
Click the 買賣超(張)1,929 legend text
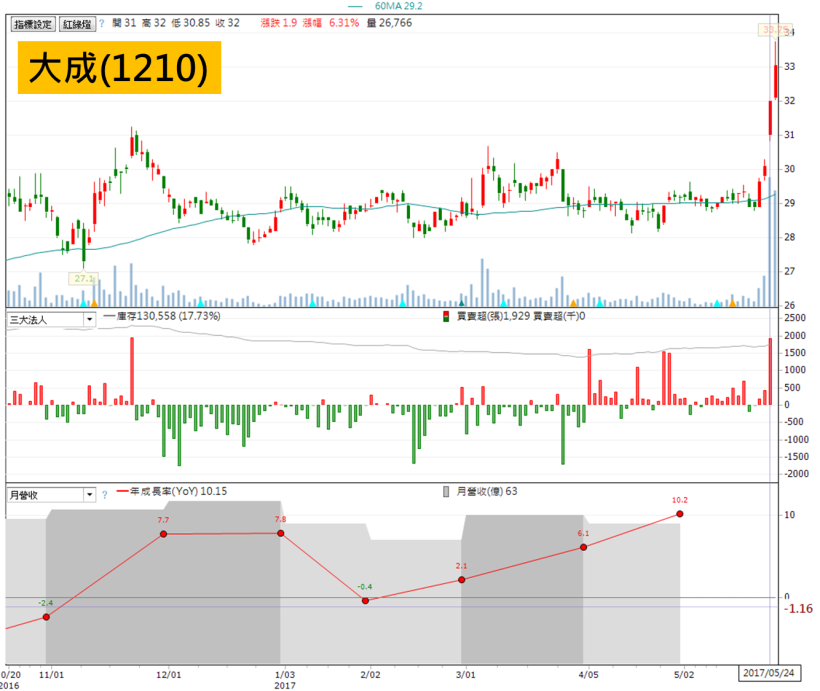tap(493, 316)
